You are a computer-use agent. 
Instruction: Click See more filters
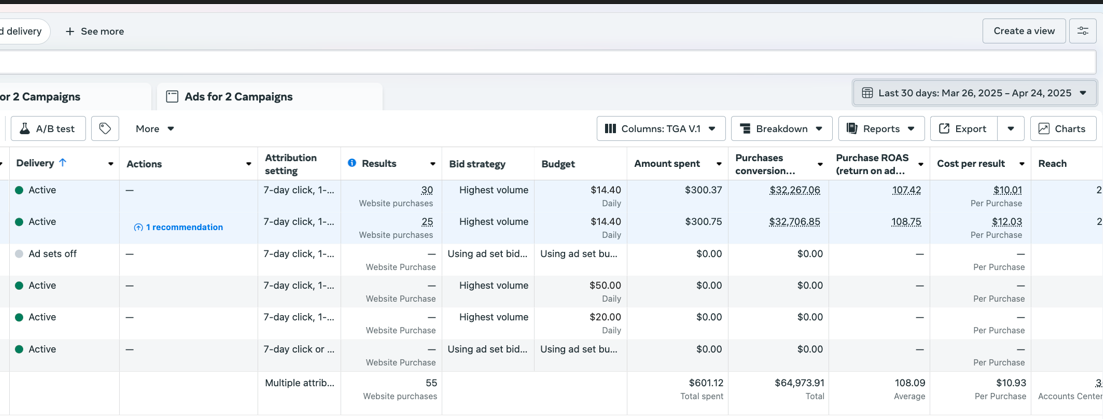(95, 31)
